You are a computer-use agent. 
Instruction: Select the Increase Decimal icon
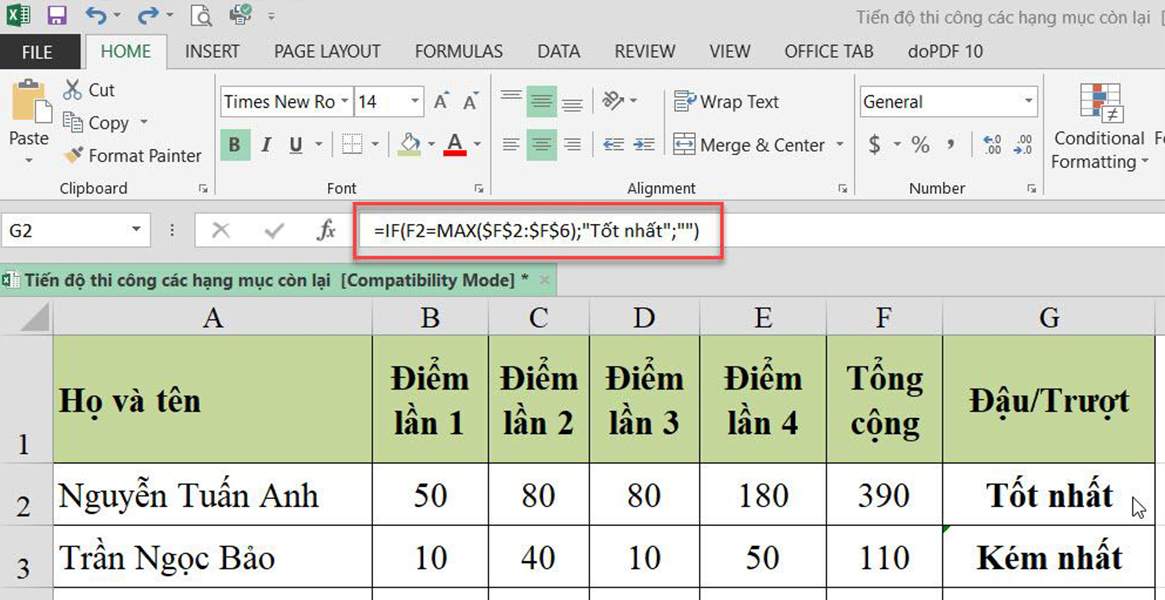(x=990, y=144)
